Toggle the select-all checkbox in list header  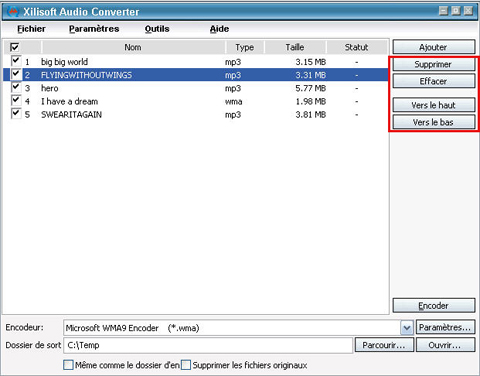15,47
